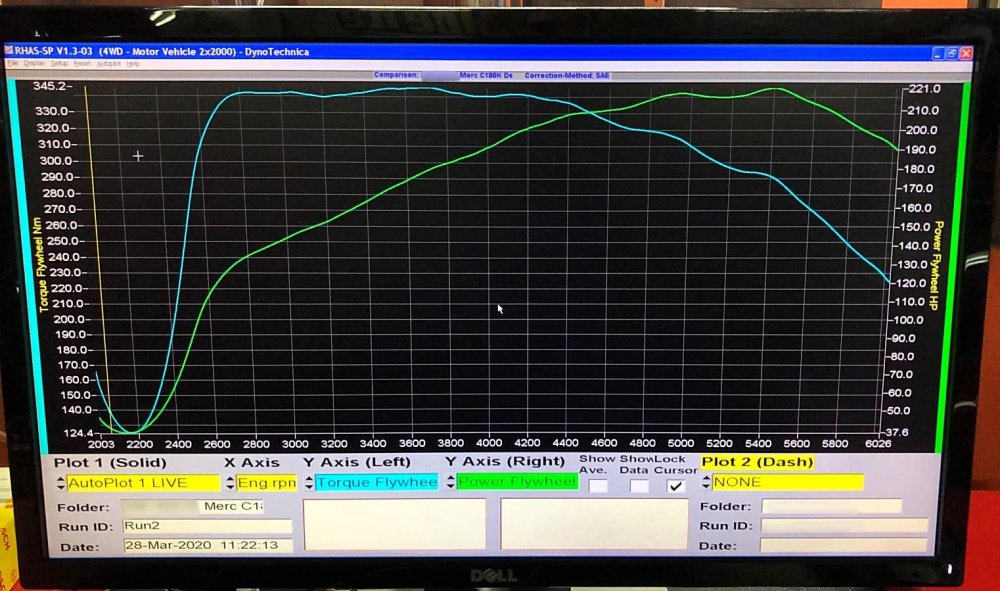The width and height of the screenshot is (1000, 591).
Task: Click the 345.2 torque axis value
Action: coord(48,86)
